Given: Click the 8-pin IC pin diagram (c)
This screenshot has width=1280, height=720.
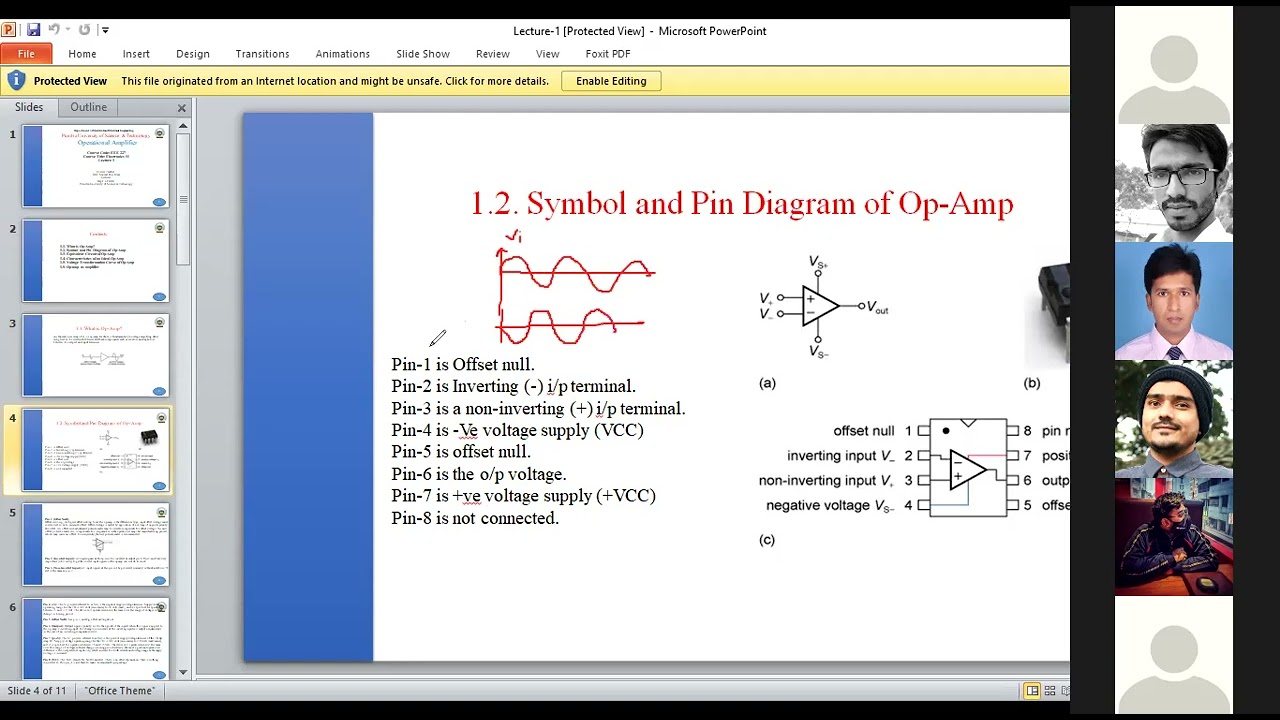Looking at the screenshot, I should [x=968, y=467].
